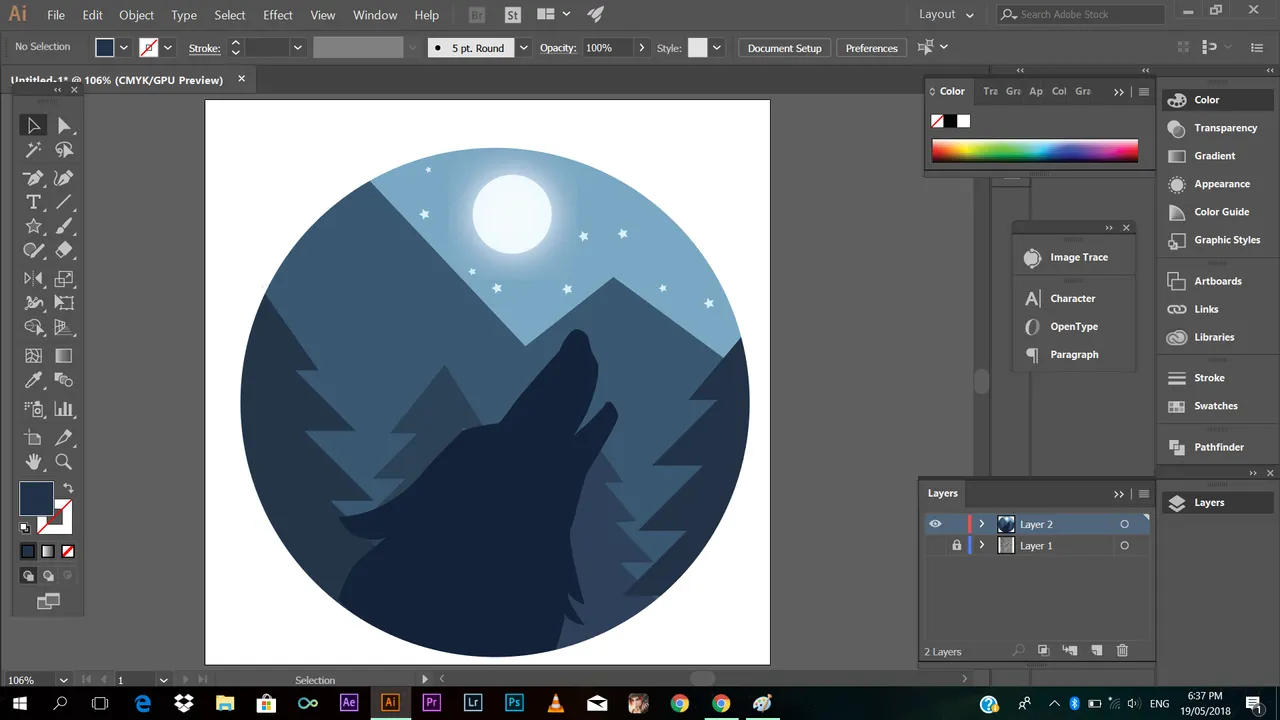
Task: Activate the Artboard tool
Action: (33, 437)
